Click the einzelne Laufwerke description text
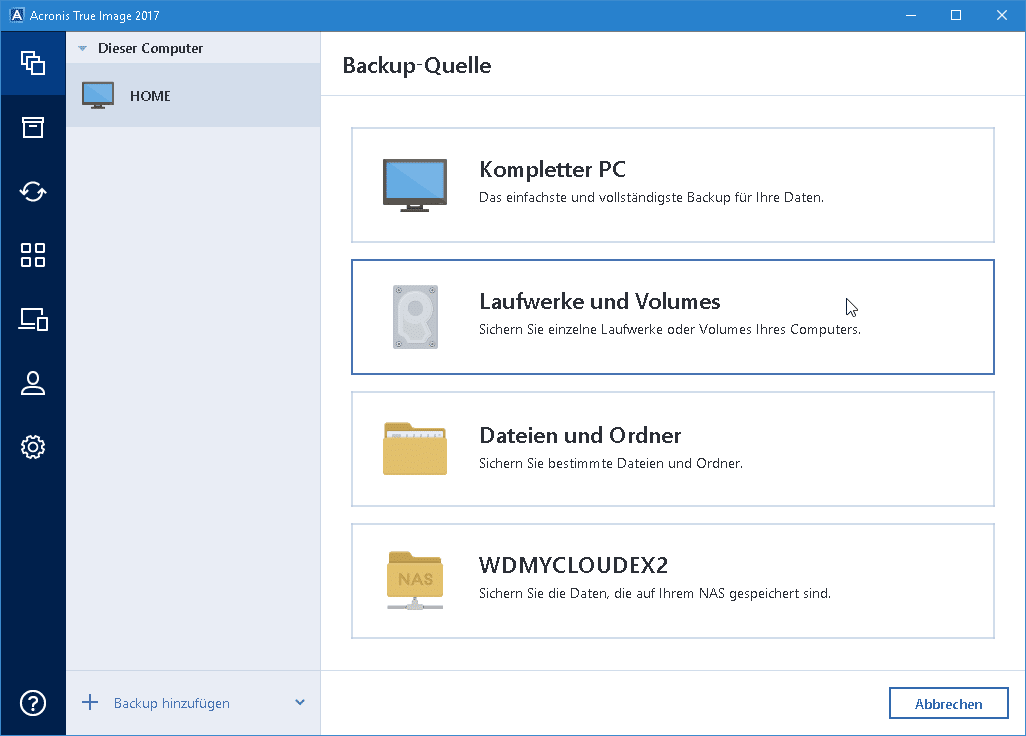This screenshot has height=736, width=1026. 669,329
